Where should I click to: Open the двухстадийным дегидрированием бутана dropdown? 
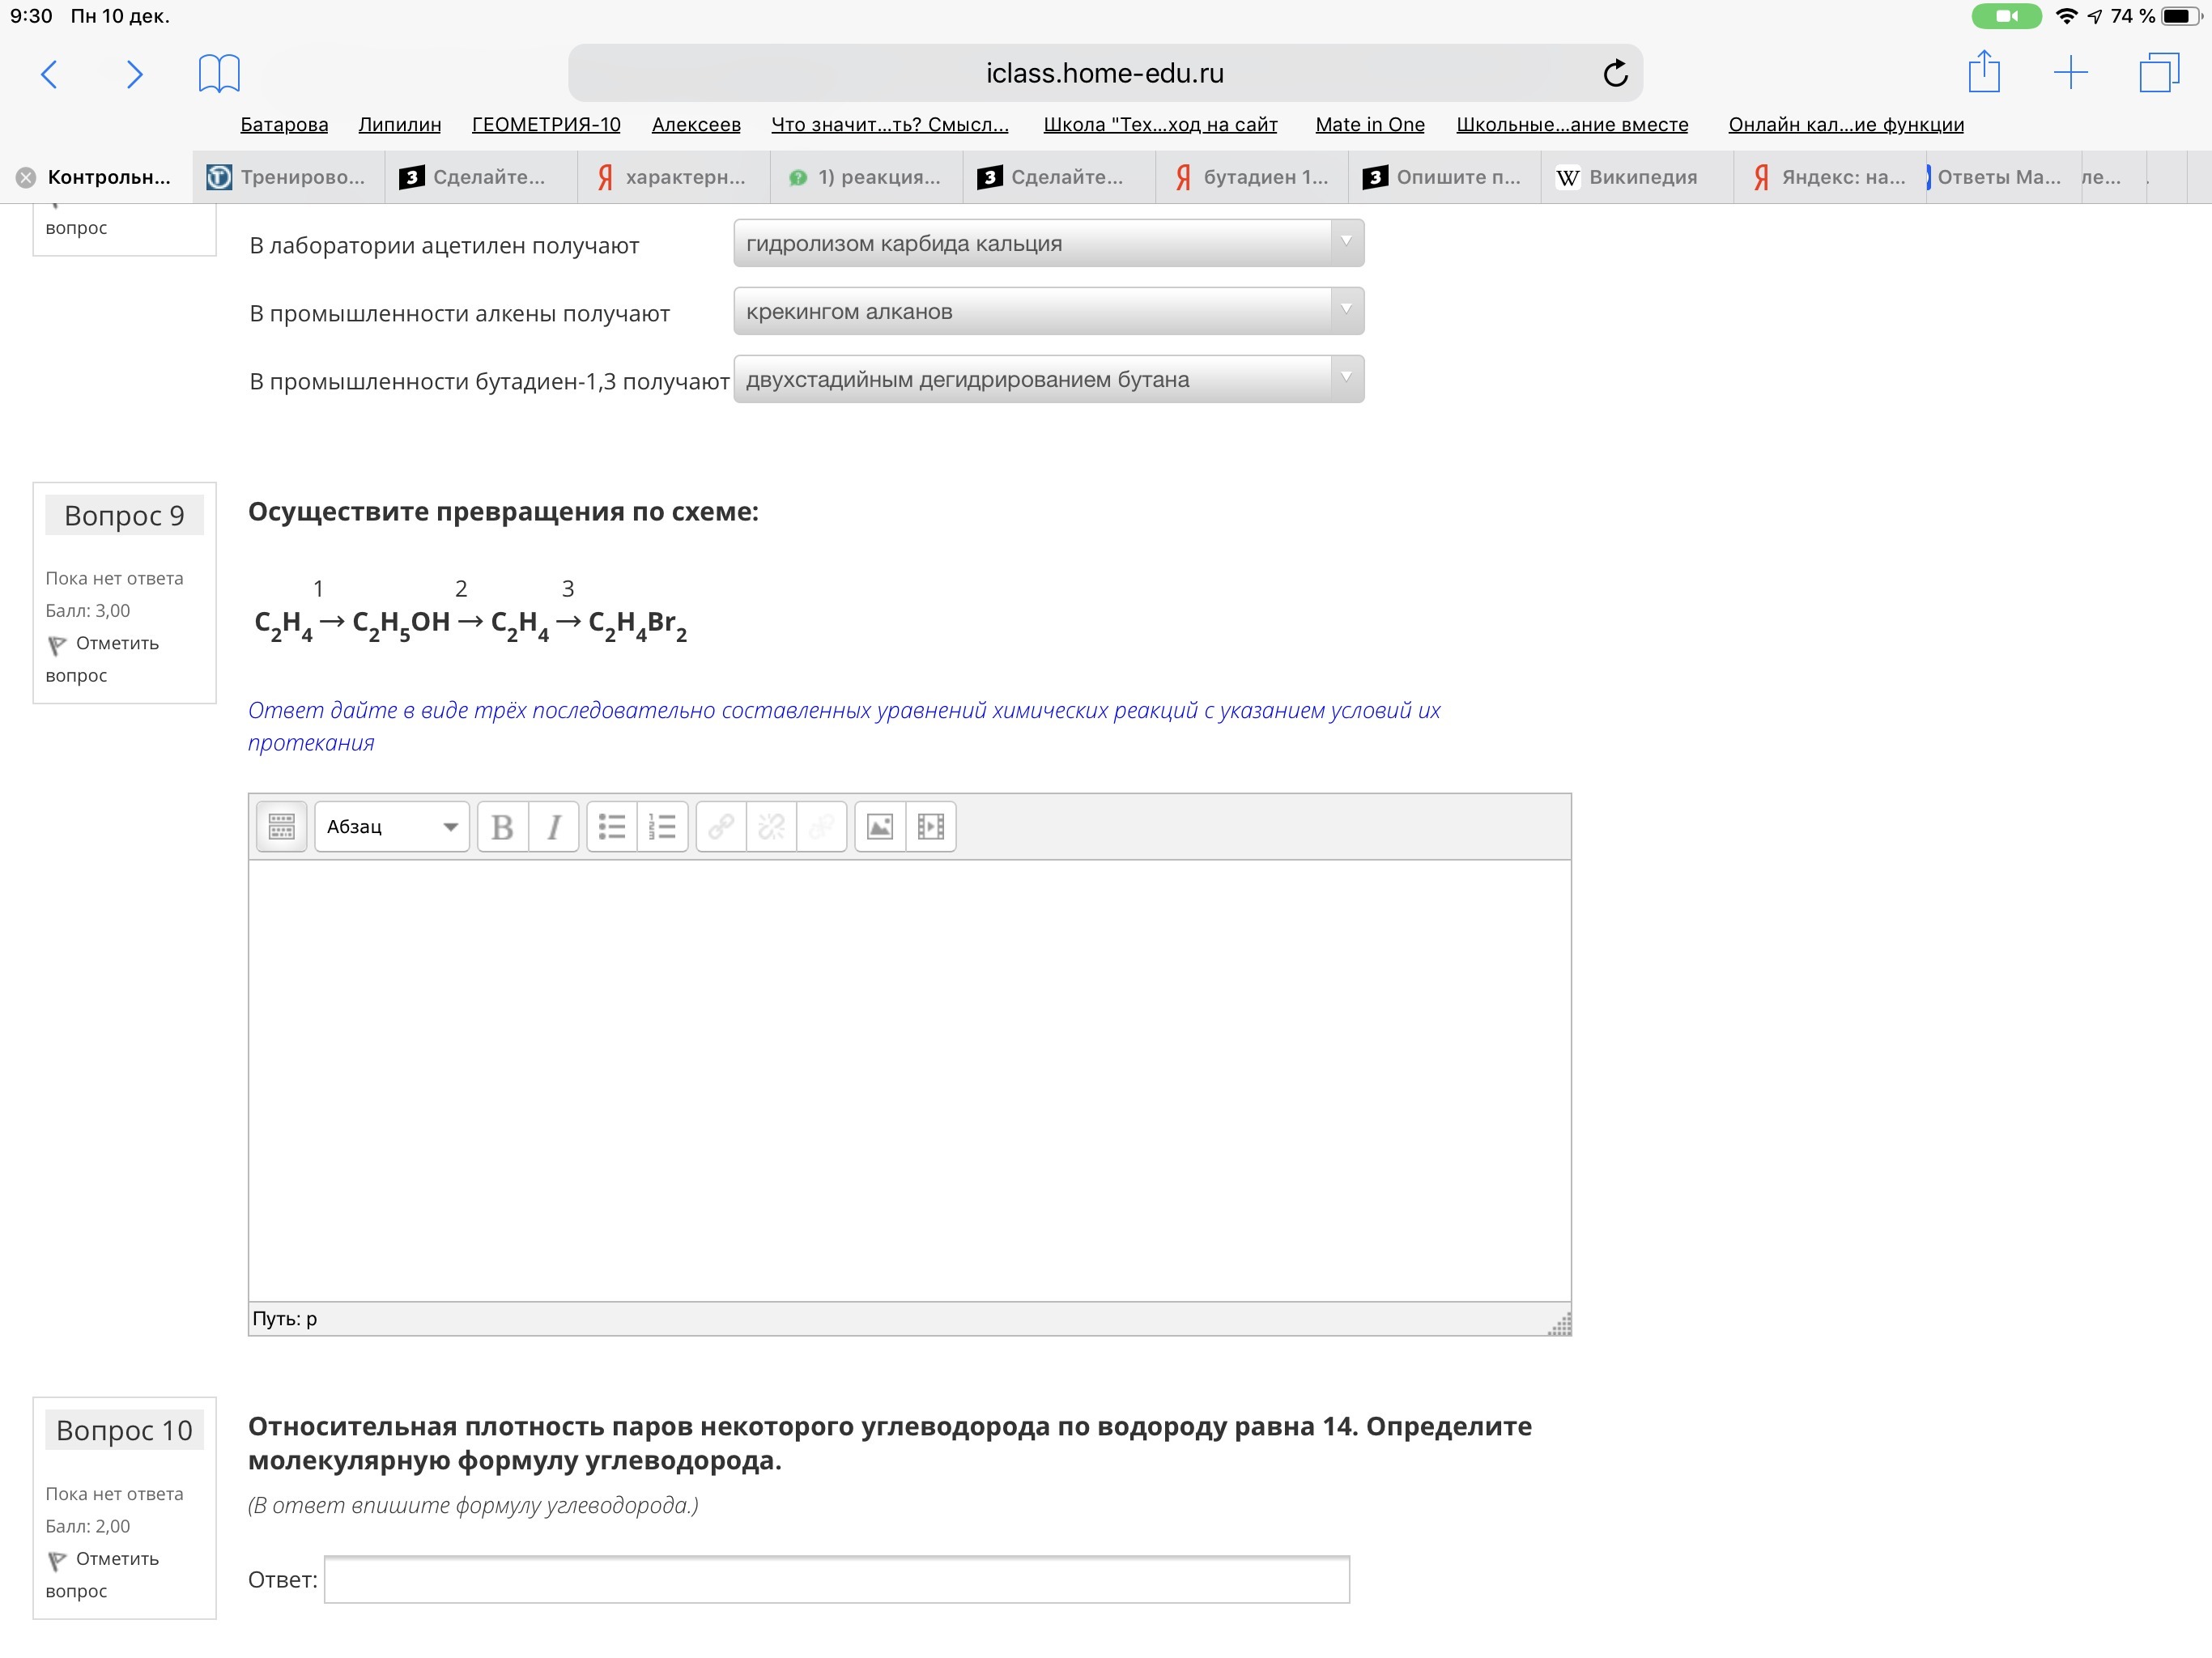[x=1047, y=379]
